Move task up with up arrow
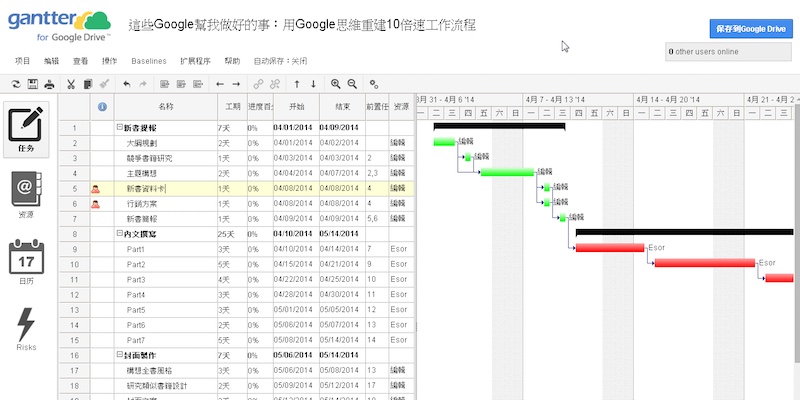 (297, 84)
